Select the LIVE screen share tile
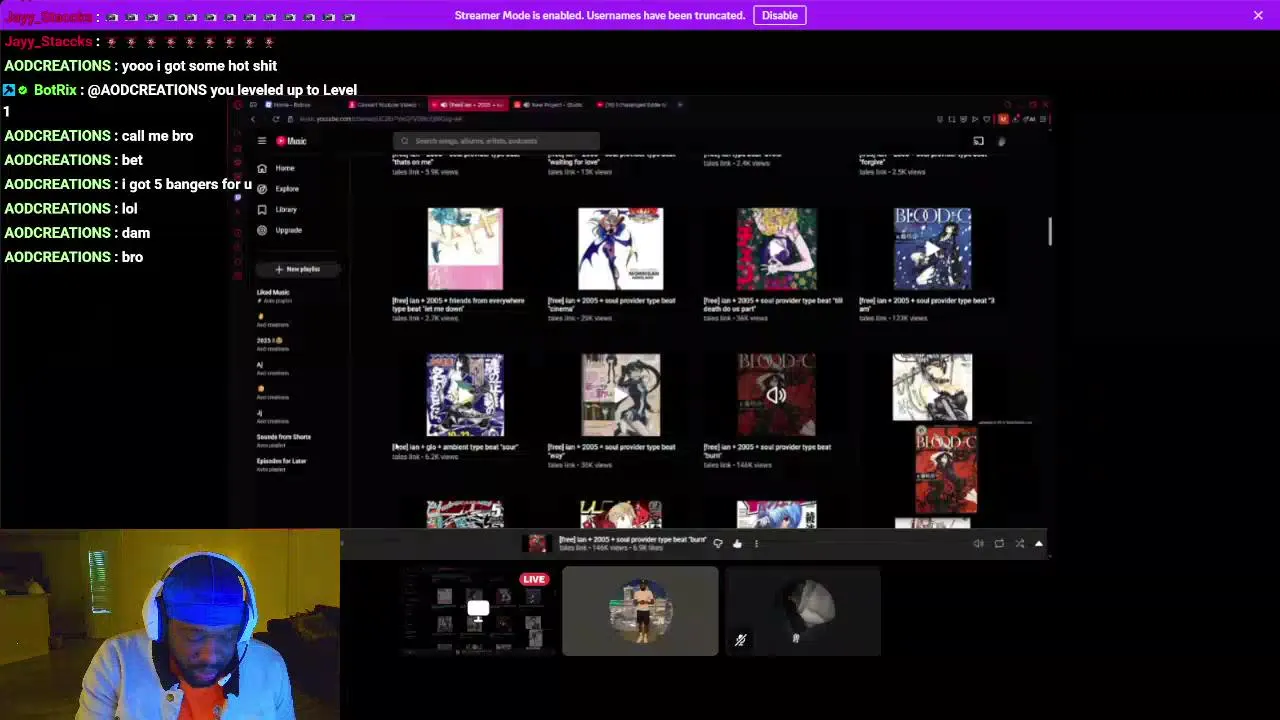Image resolution: width=1280 pixels, height=720 pixels. pyautogui.click(x=477, y=611)
